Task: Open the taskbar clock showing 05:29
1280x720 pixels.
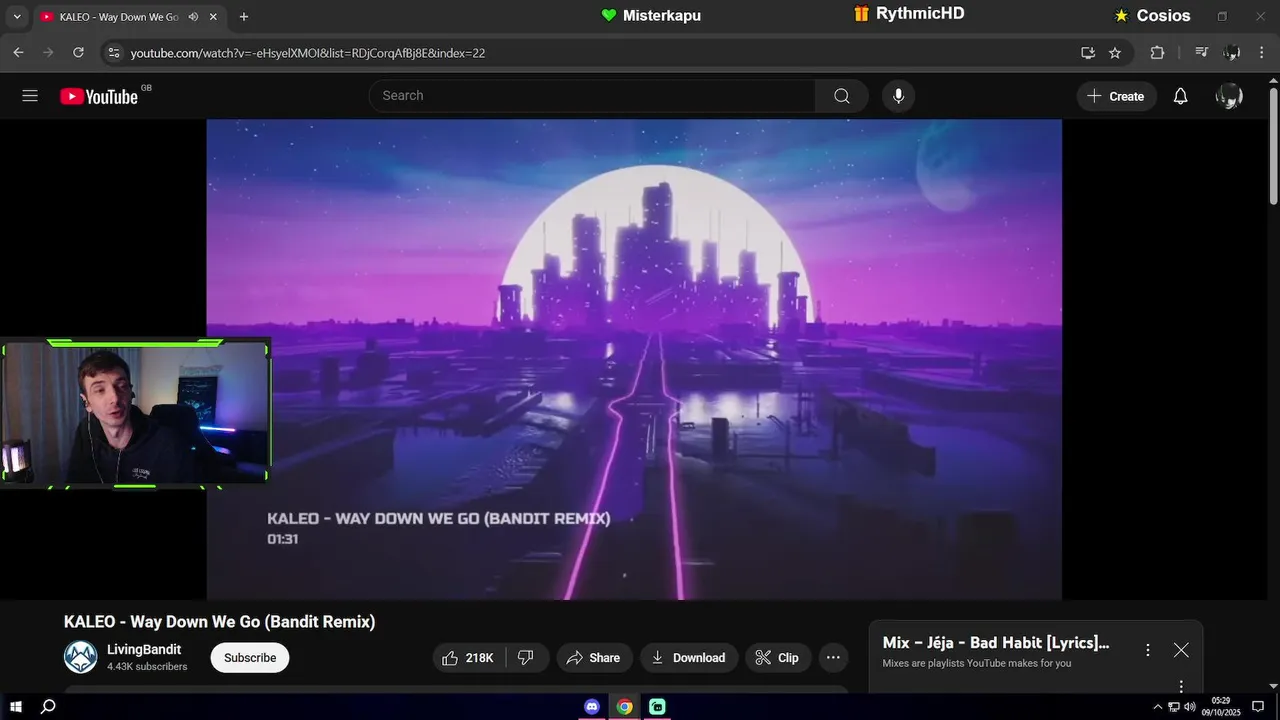Action: (x=1221, y=706)
